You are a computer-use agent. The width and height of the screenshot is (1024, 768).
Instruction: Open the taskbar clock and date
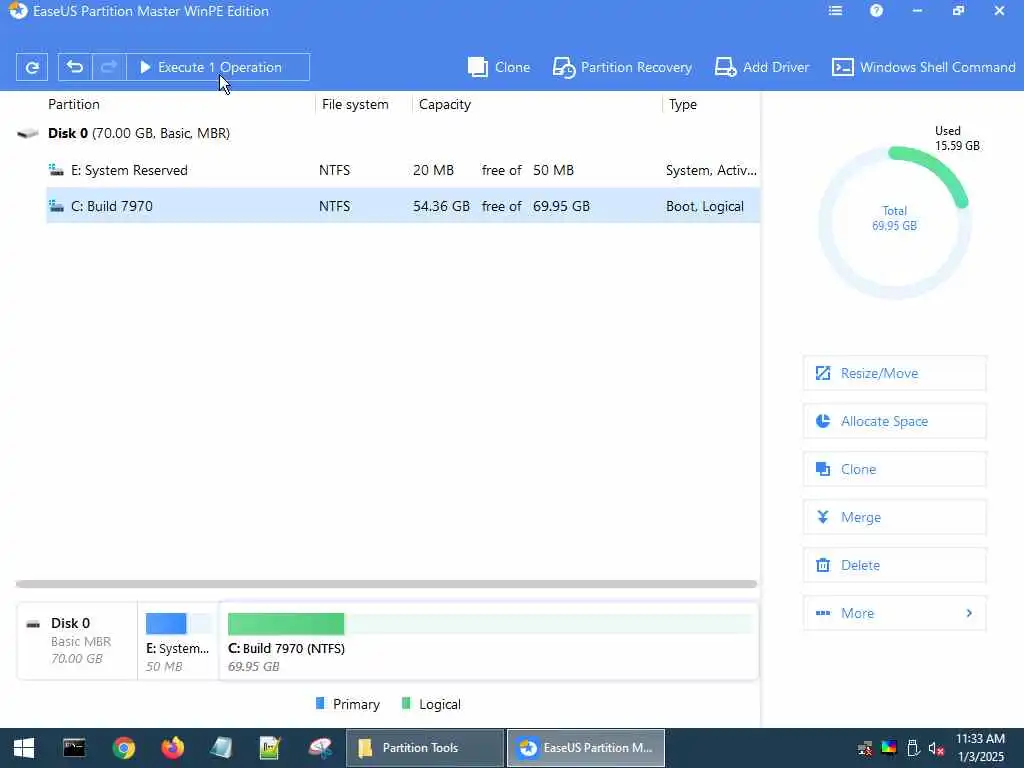click(980, 748)
